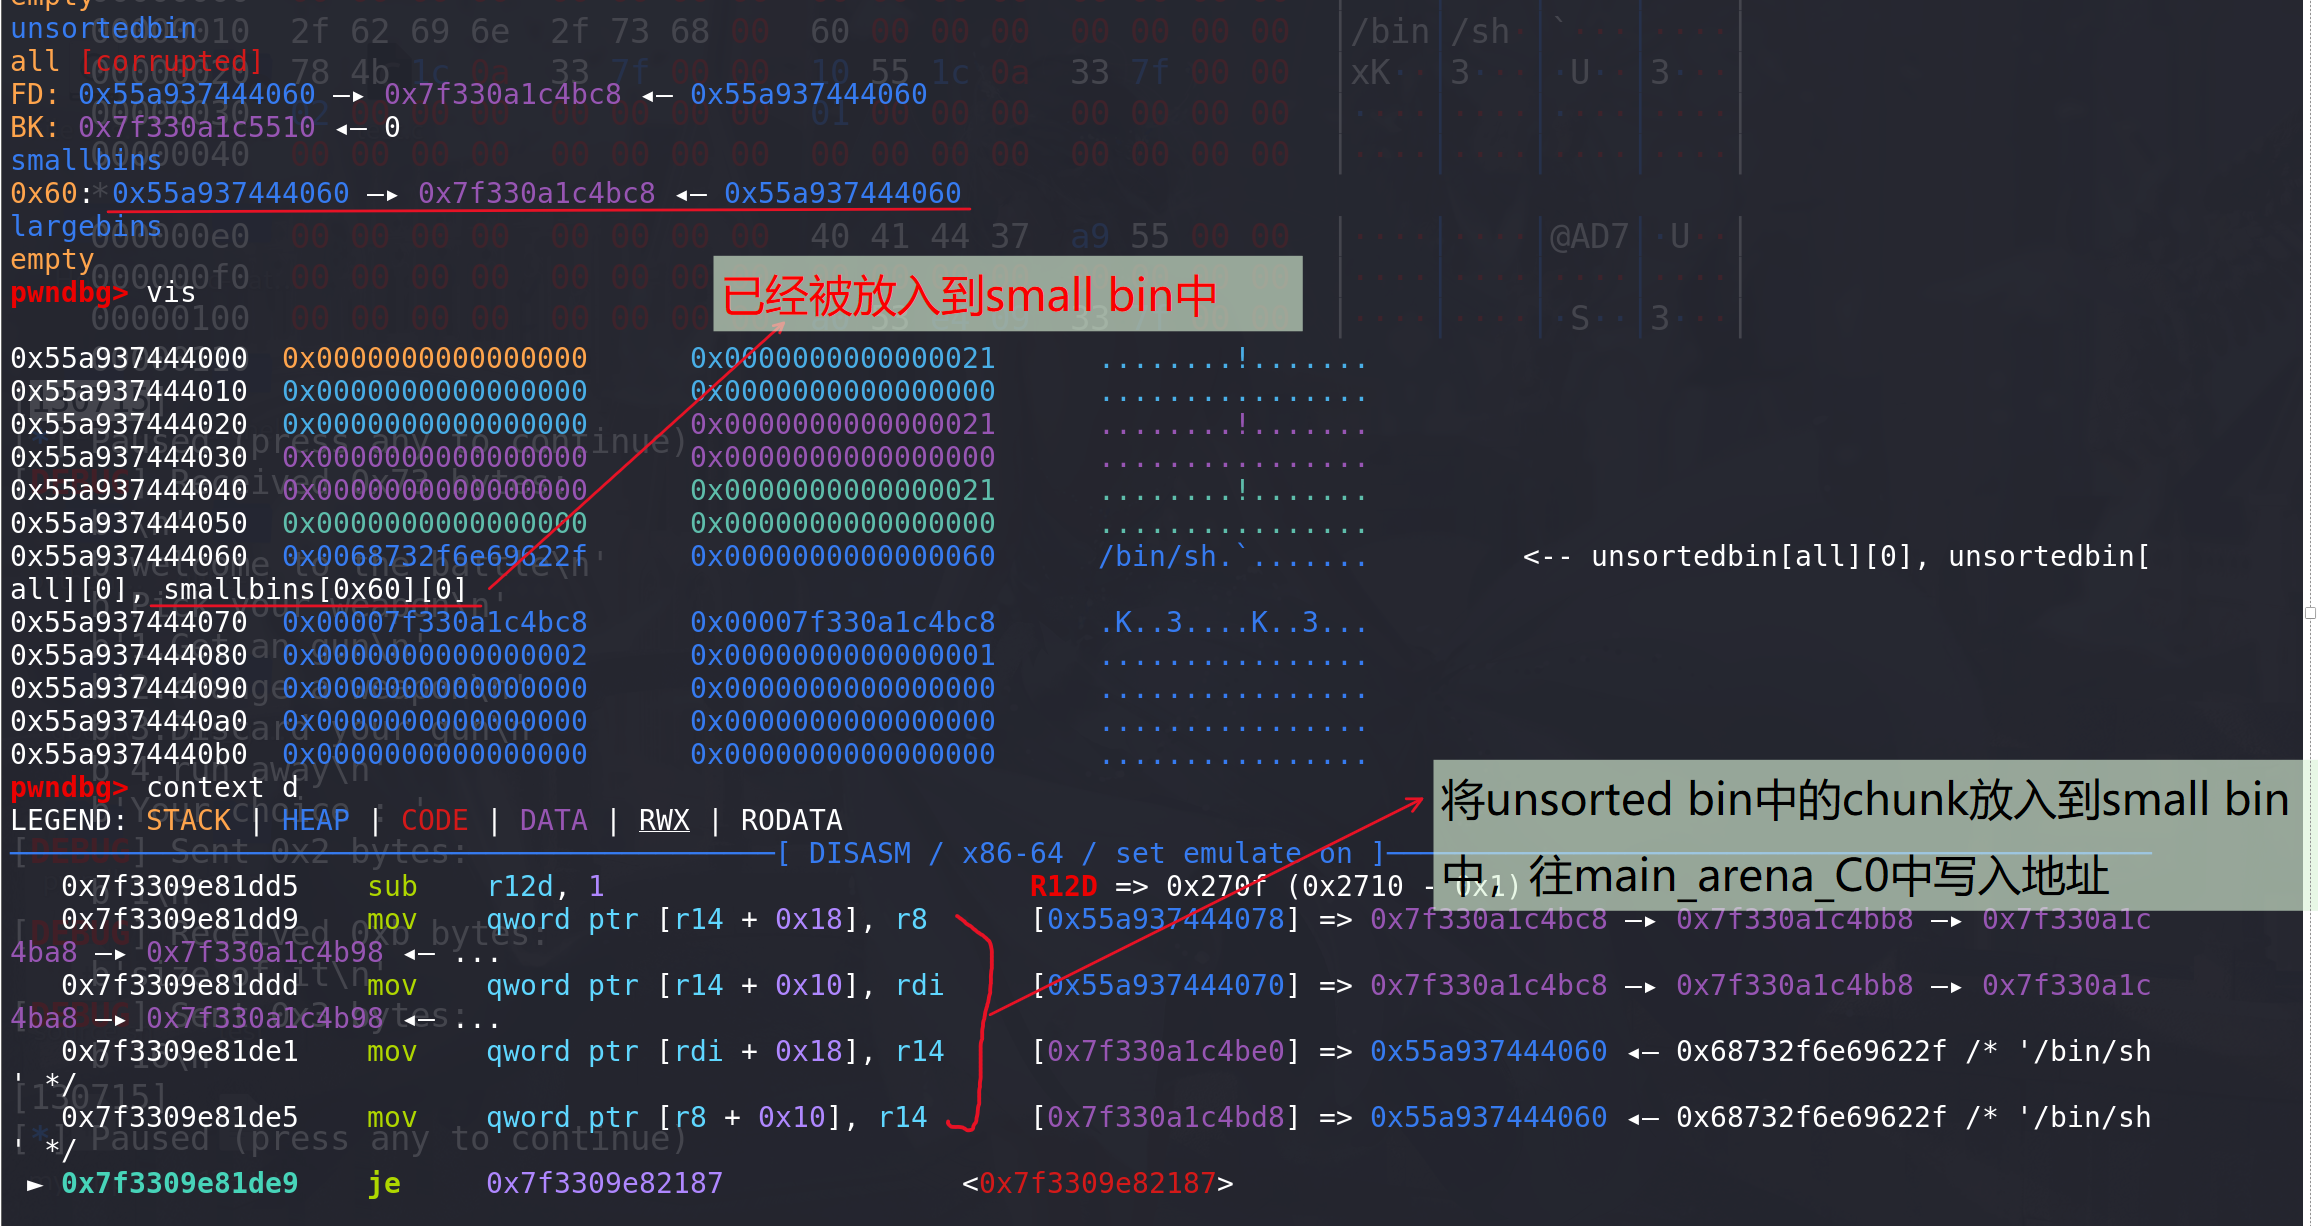Select instruction address 0x7f3309e81ddd

tap(180, 985)
